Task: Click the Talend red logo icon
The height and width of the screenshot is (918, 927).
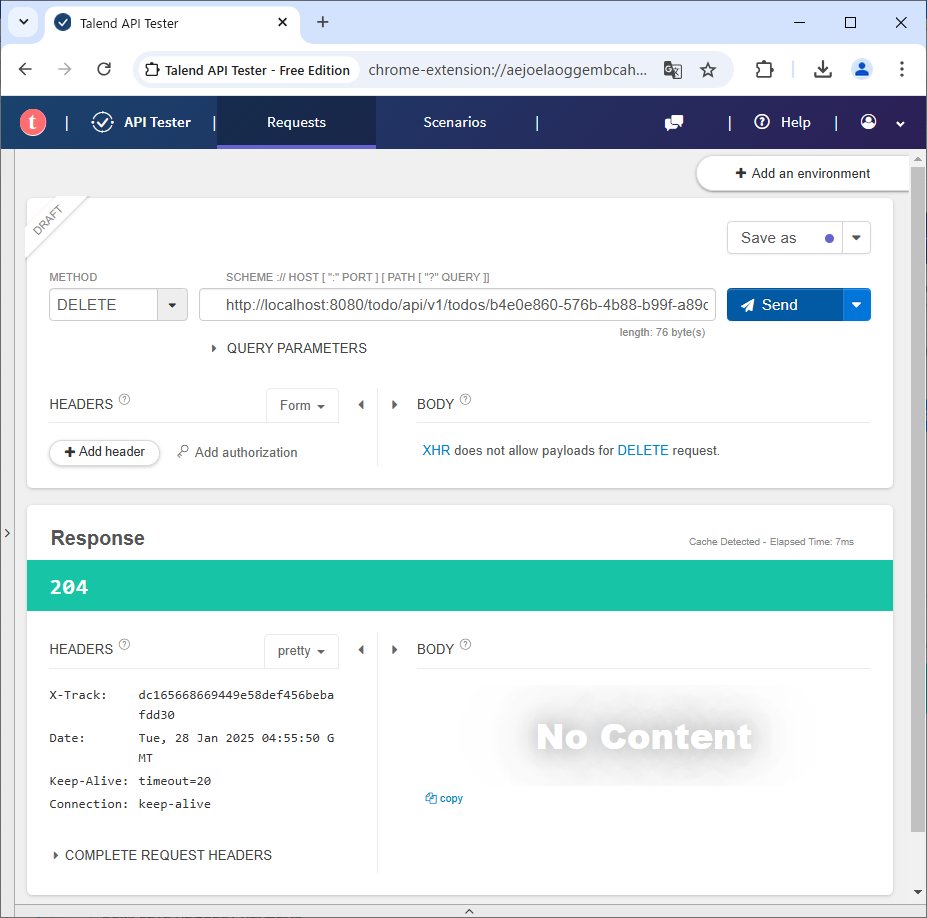Action: (x=33, y=122)
